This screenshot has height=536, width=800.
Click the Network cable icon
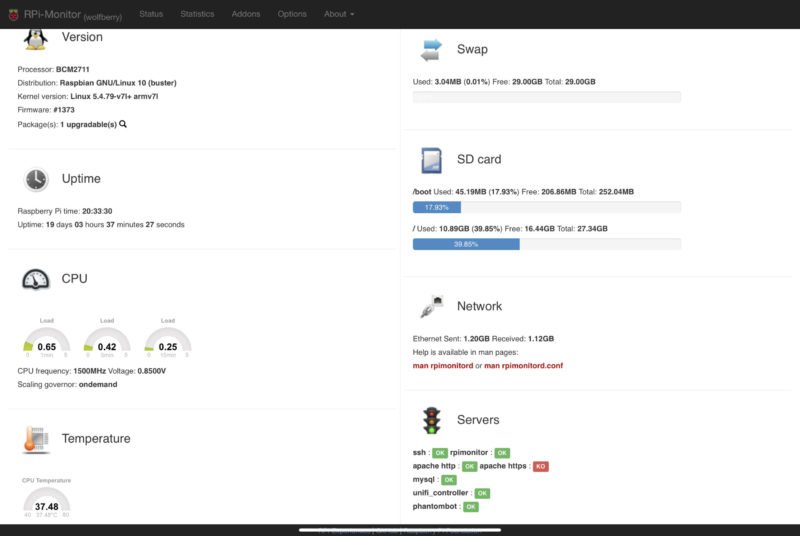432,307
